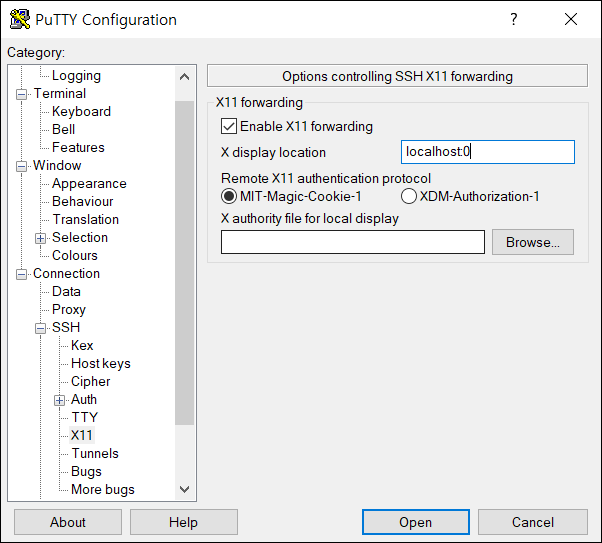602x543 pixels.
Task: Browse for X authority file
Action: click(x=533, y=242)
